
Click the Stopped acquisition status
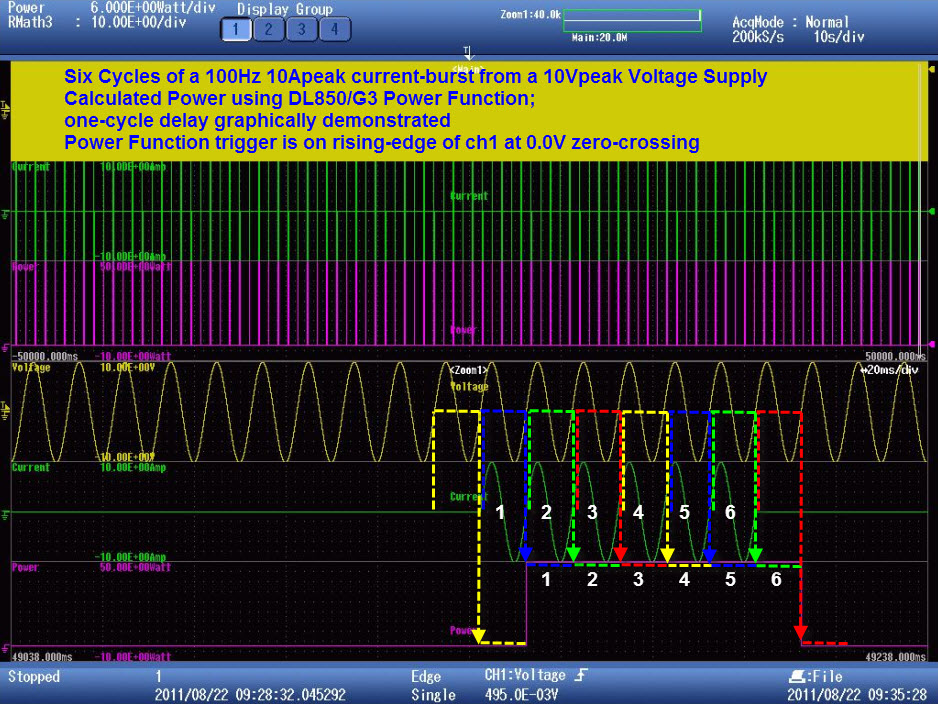click(x=34, y=677)
